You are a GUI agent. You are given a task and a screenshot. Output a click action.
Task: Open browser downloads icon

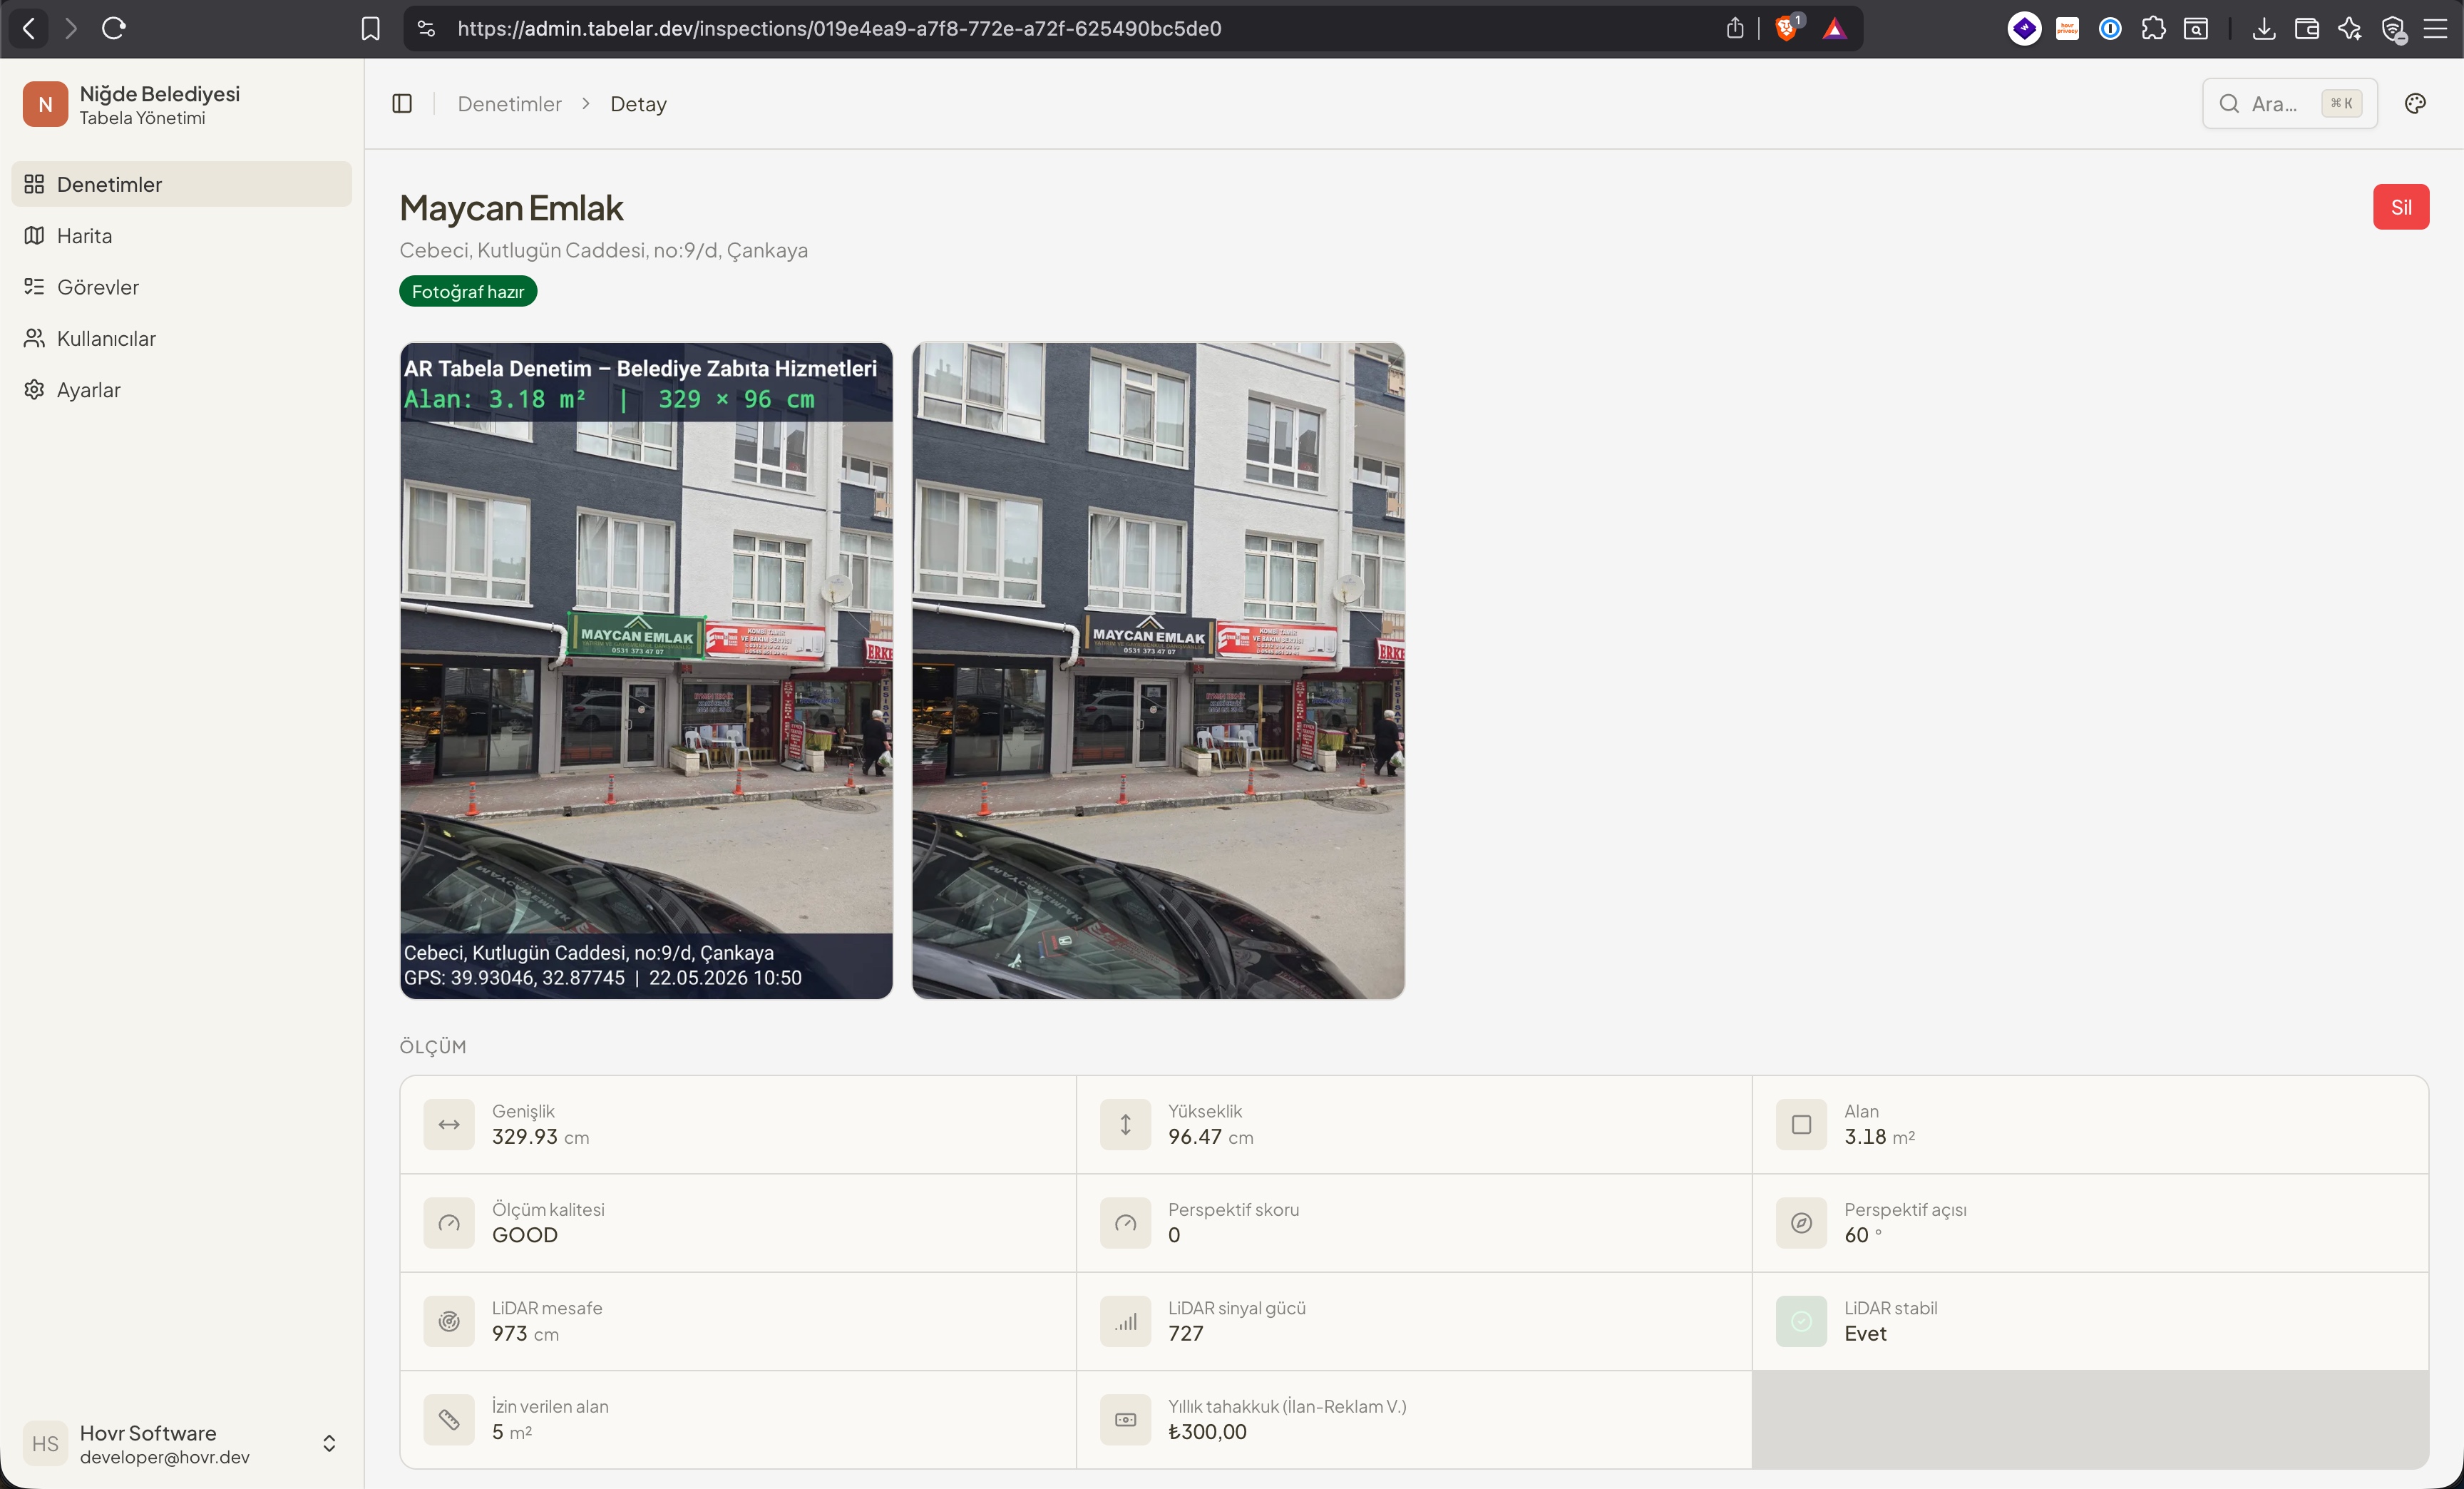click(x=2264, y=28)
